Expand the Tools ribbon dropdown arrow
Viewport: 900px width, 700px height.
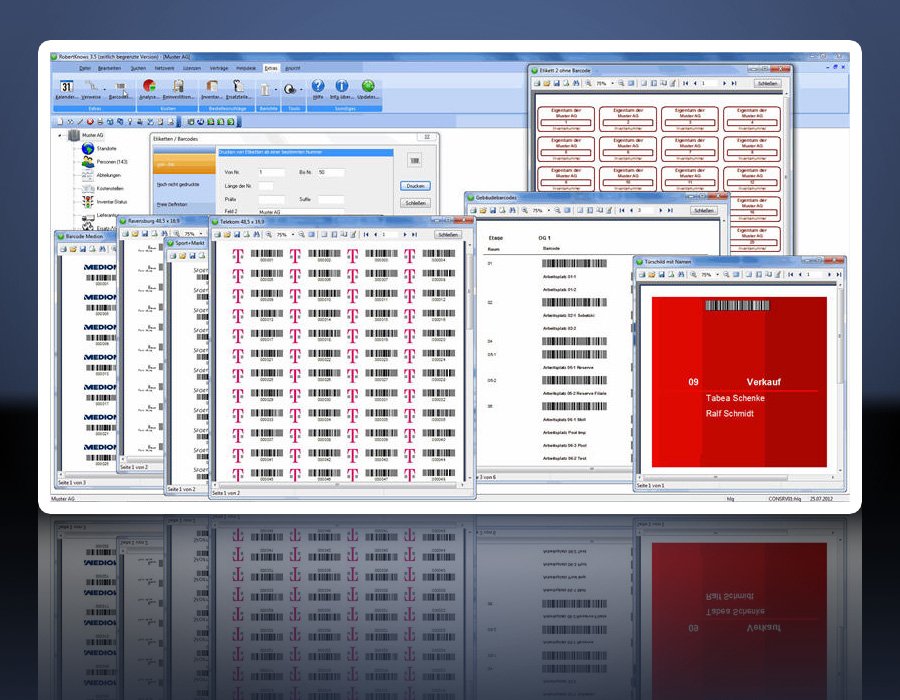click(301, 90)
